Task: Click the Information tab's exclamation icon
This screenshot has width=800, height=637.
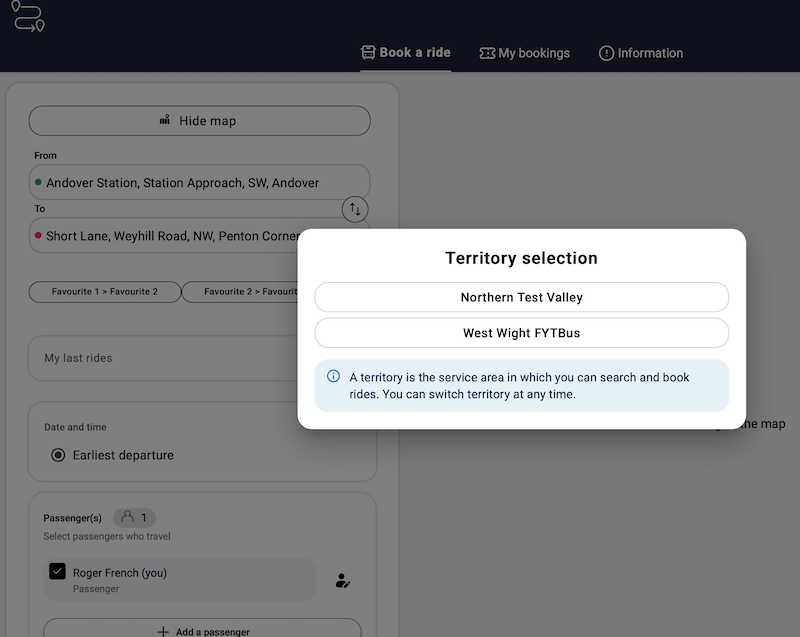Action: (x=606, y=53)
